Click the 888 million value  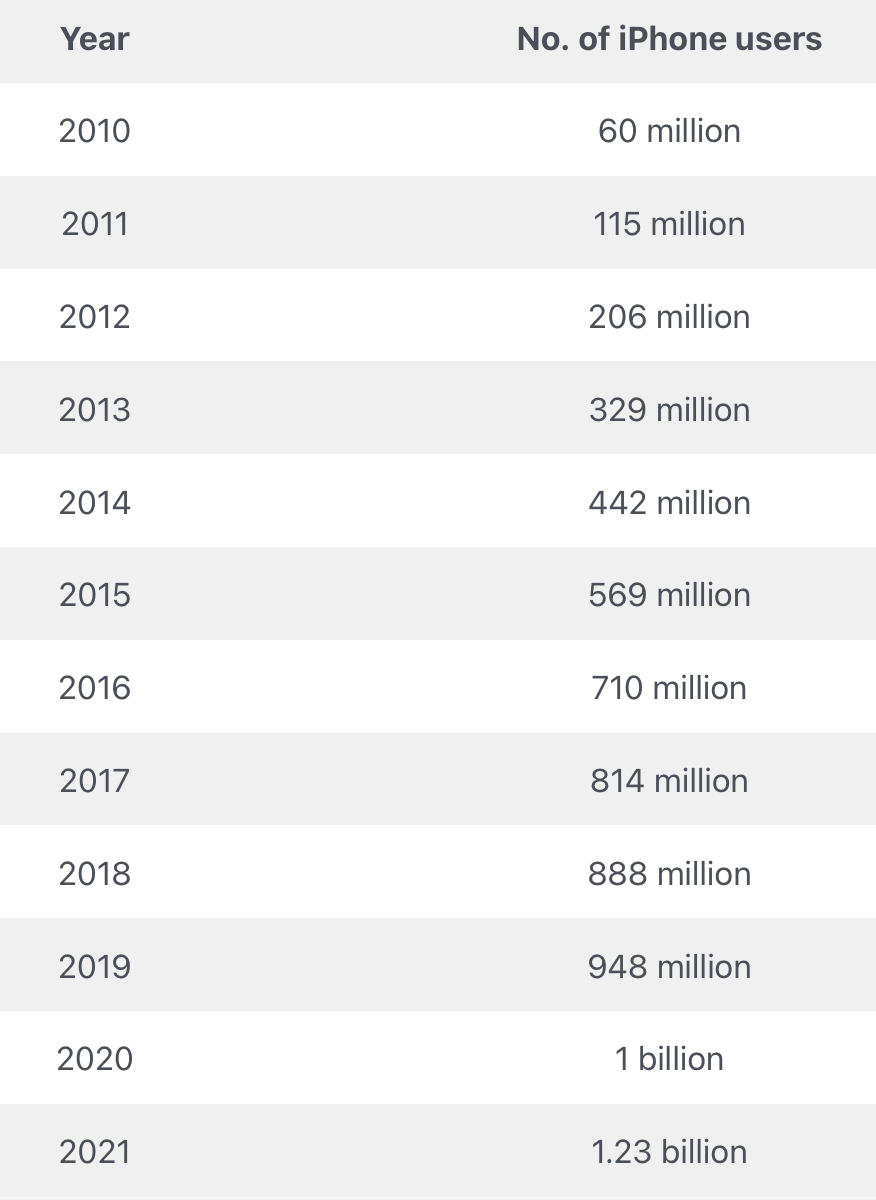tap(669, 873)
